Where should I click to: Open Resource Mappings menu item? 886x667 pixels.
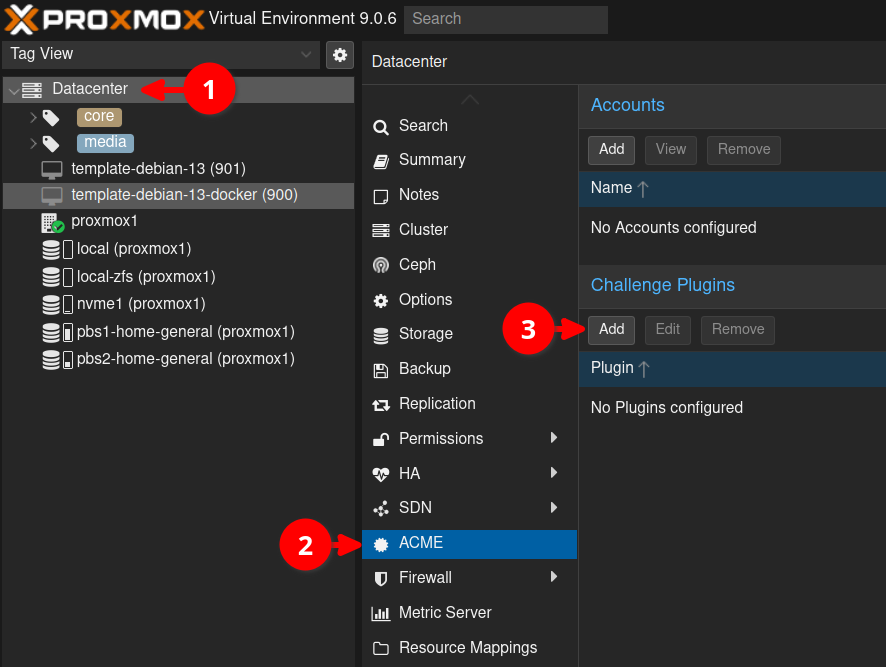469,648
